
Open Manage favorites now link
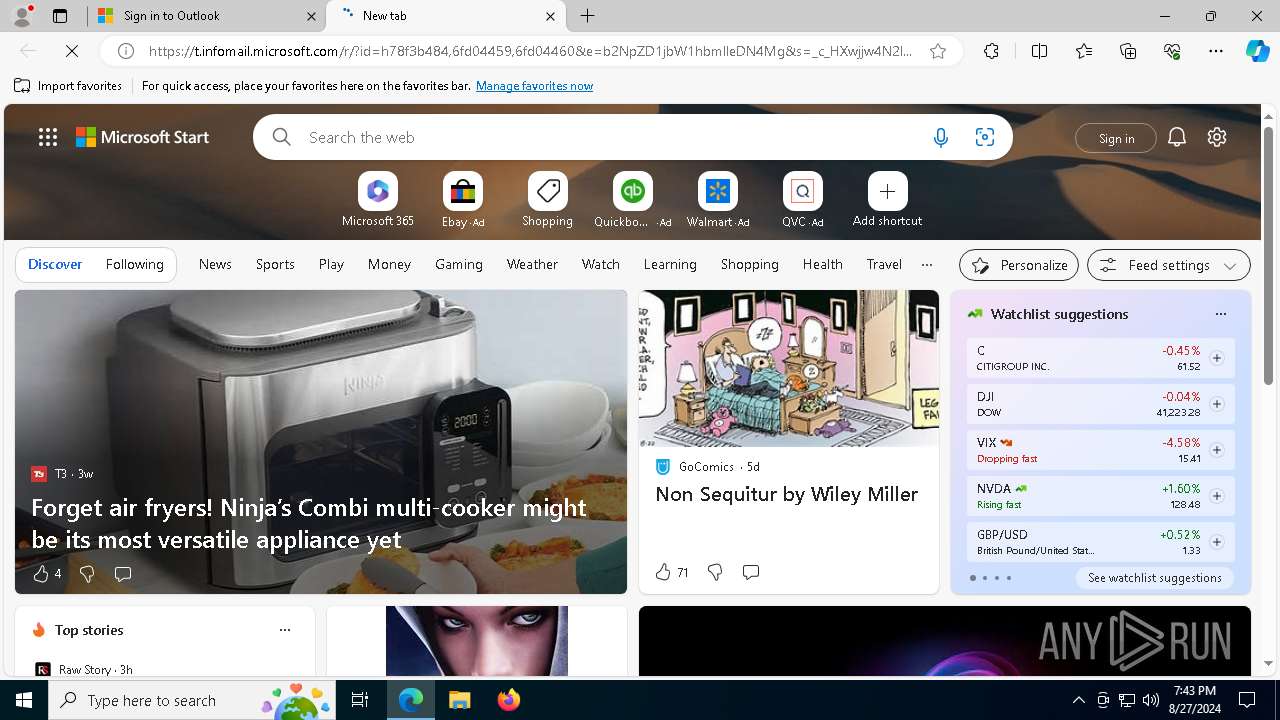[534, 86]
